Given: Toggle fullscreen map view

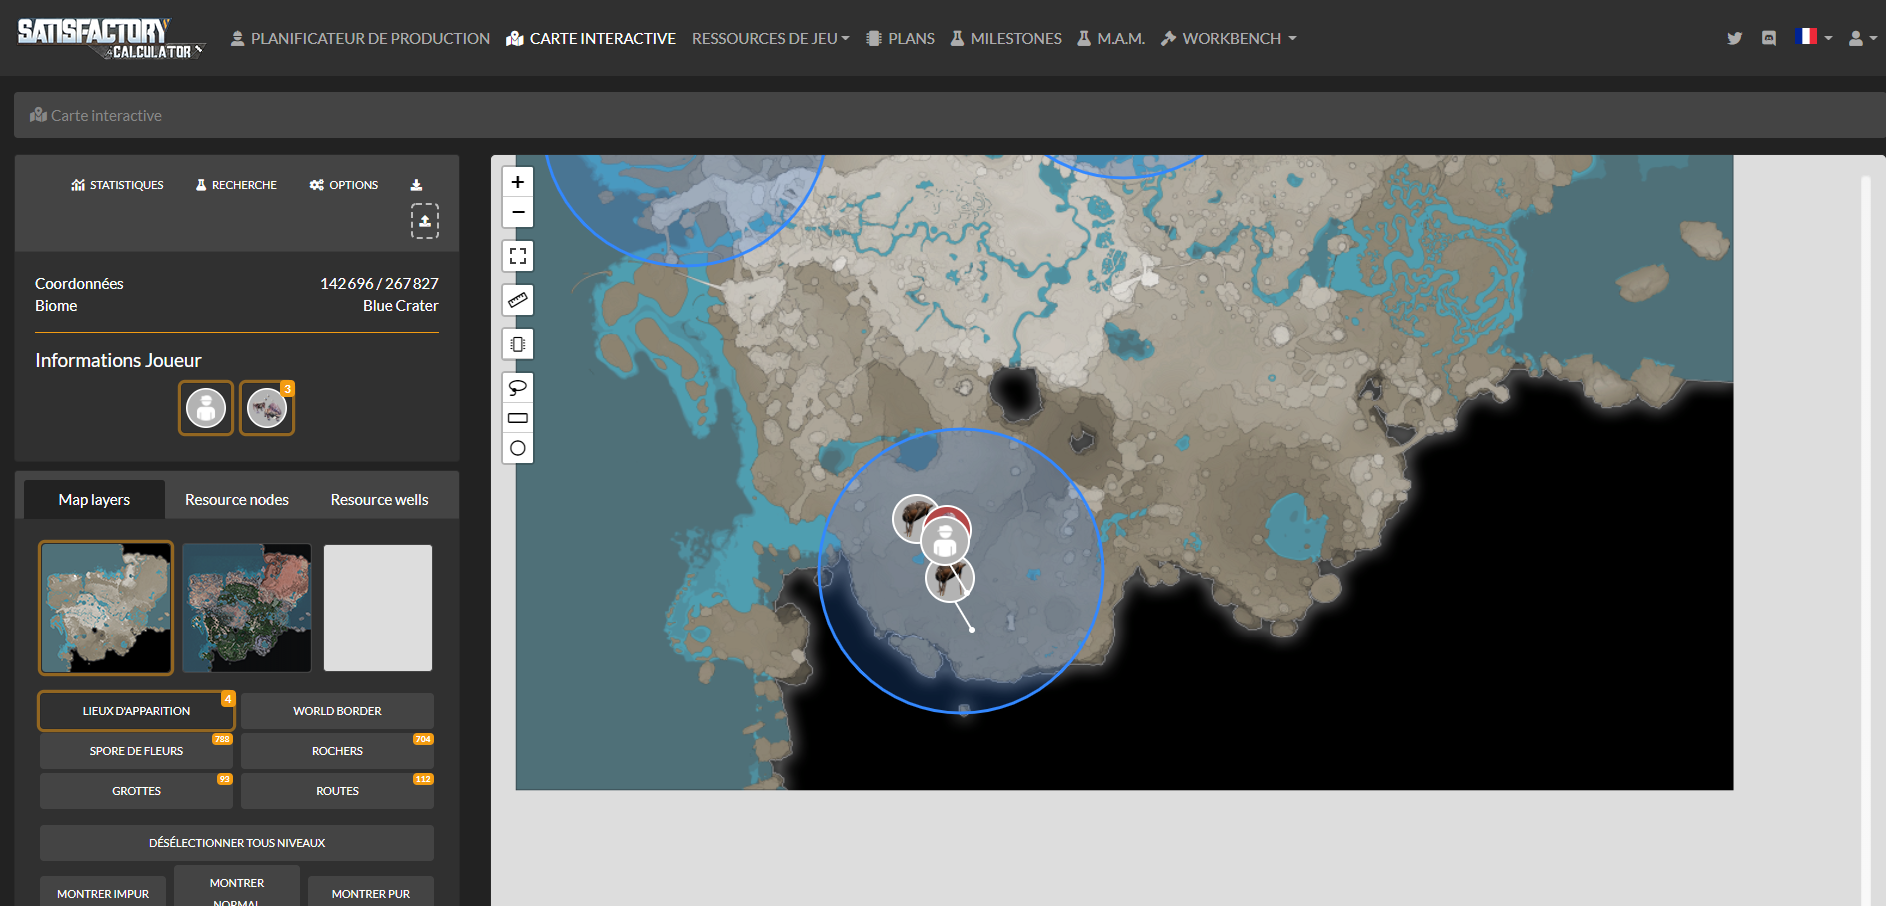Looking at the screenshot, I should tap(518, 256).
